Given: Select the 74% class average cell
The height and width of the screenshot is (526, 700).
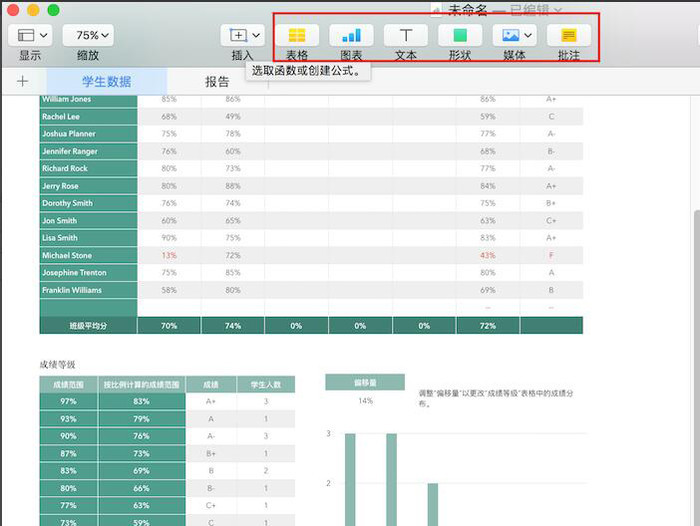Looking at the screenshot, I should coord(233,326).
